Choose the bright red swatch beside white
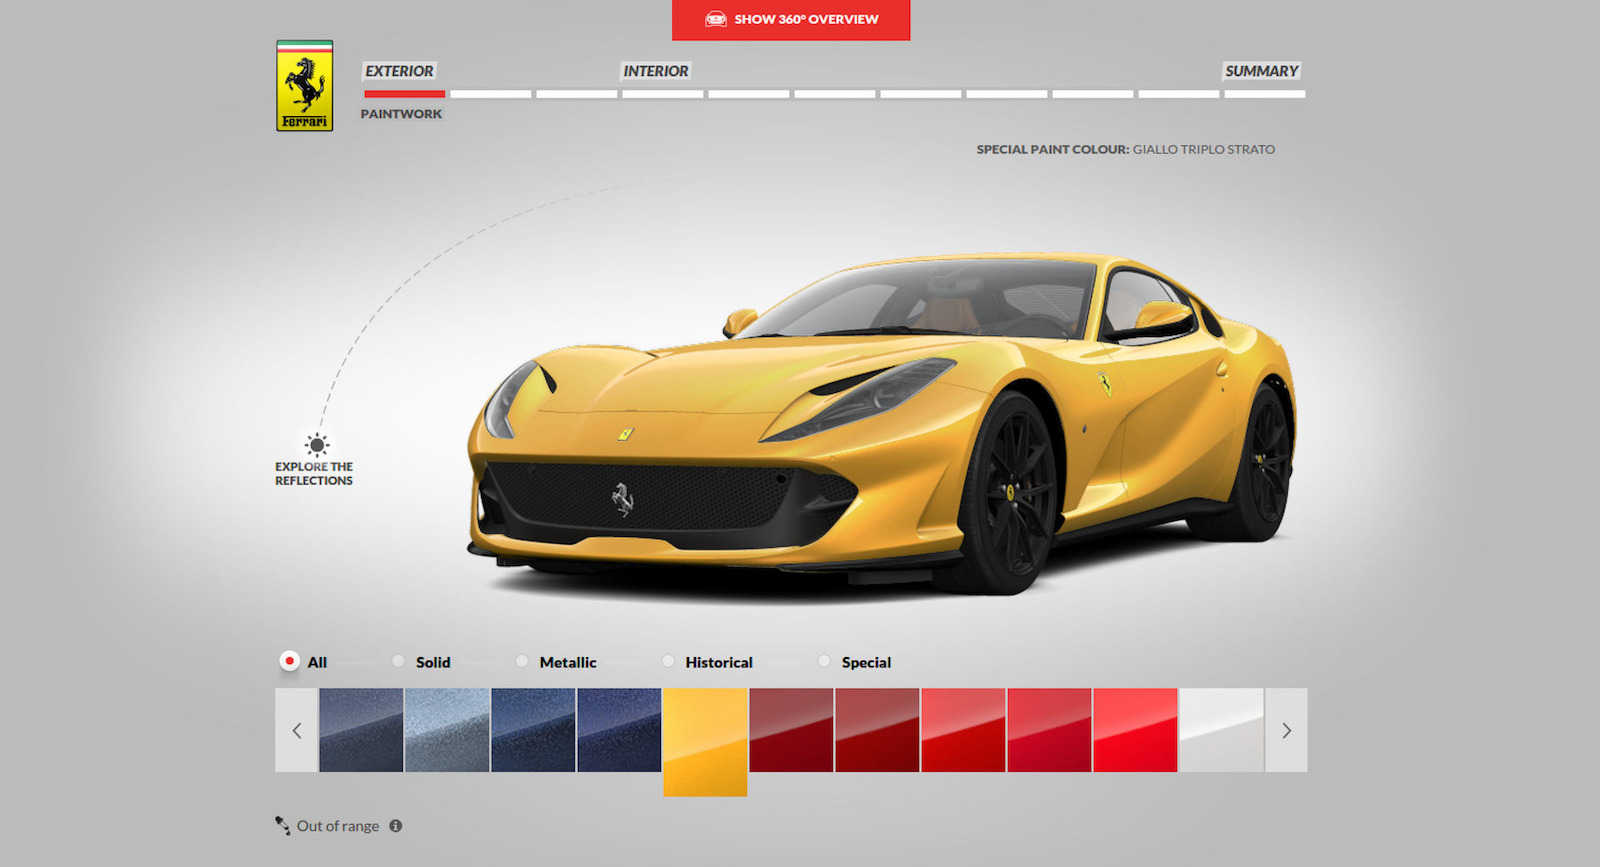Image resolution: width=1600 pixels, height=867 pixels. [x=1135, y=730]
